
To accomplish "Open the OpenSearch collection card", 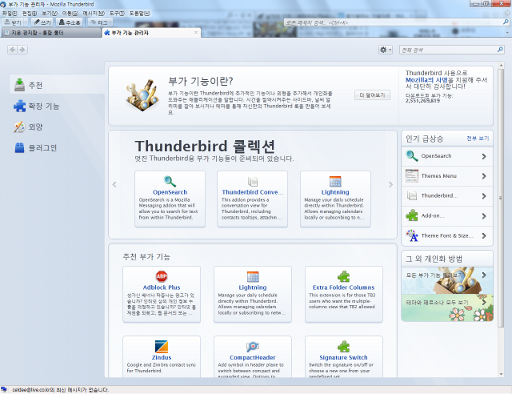I will [x=170, y=199].
